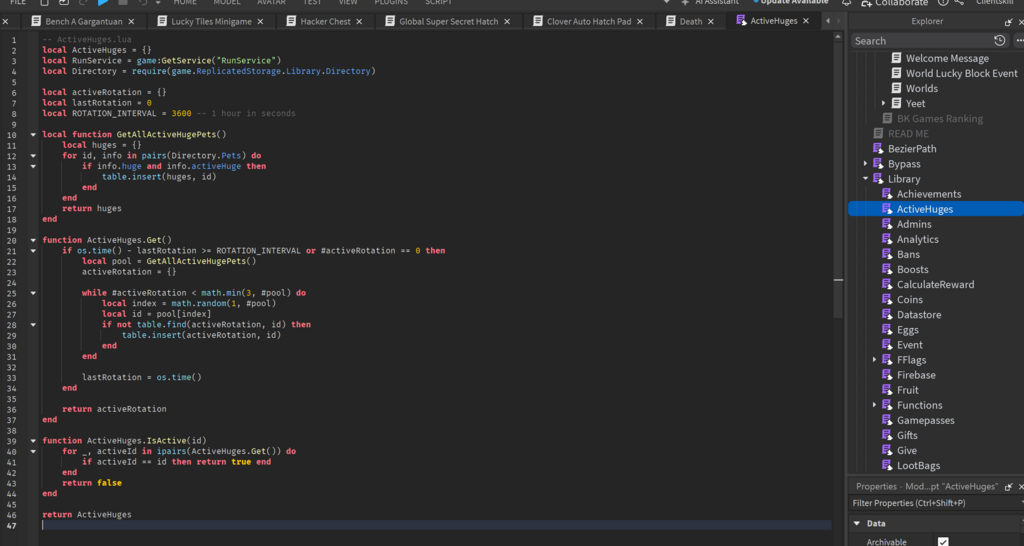The image size is (1024, 546).
Task: Click the search history icon in Explorer
Action: (x=999, y=41)
